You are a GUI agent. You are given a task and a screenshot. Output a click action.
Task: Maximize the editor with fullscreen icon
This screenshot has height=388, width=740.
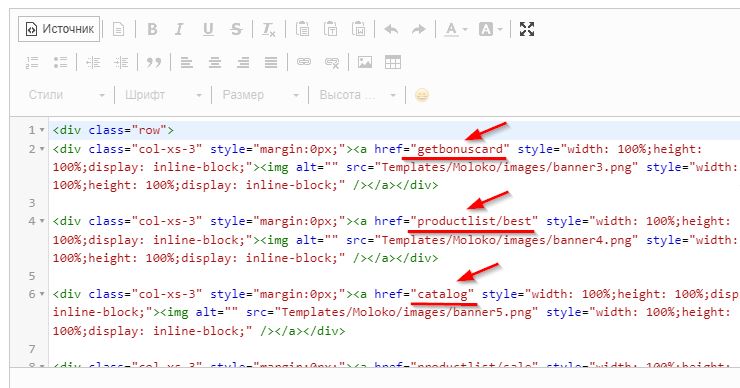pyautogui.click(x=527, y=29)
